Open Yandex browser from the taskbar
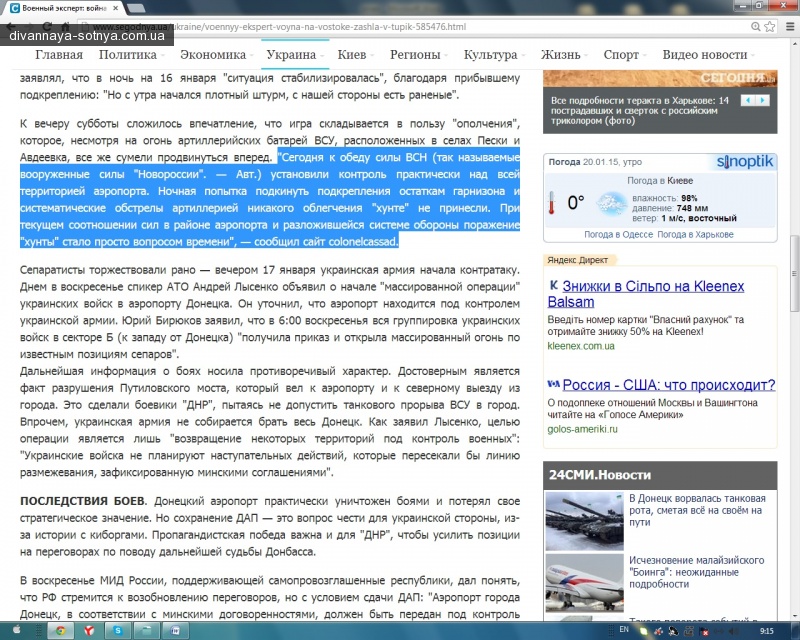The width and height of the screenshot is (800, 640). 90,631
